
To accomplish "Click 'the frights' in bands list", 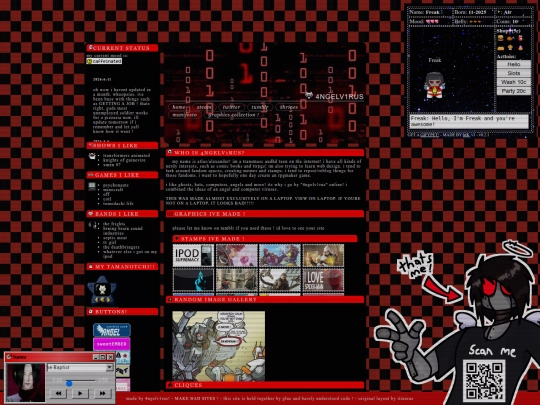I will 114,224.
